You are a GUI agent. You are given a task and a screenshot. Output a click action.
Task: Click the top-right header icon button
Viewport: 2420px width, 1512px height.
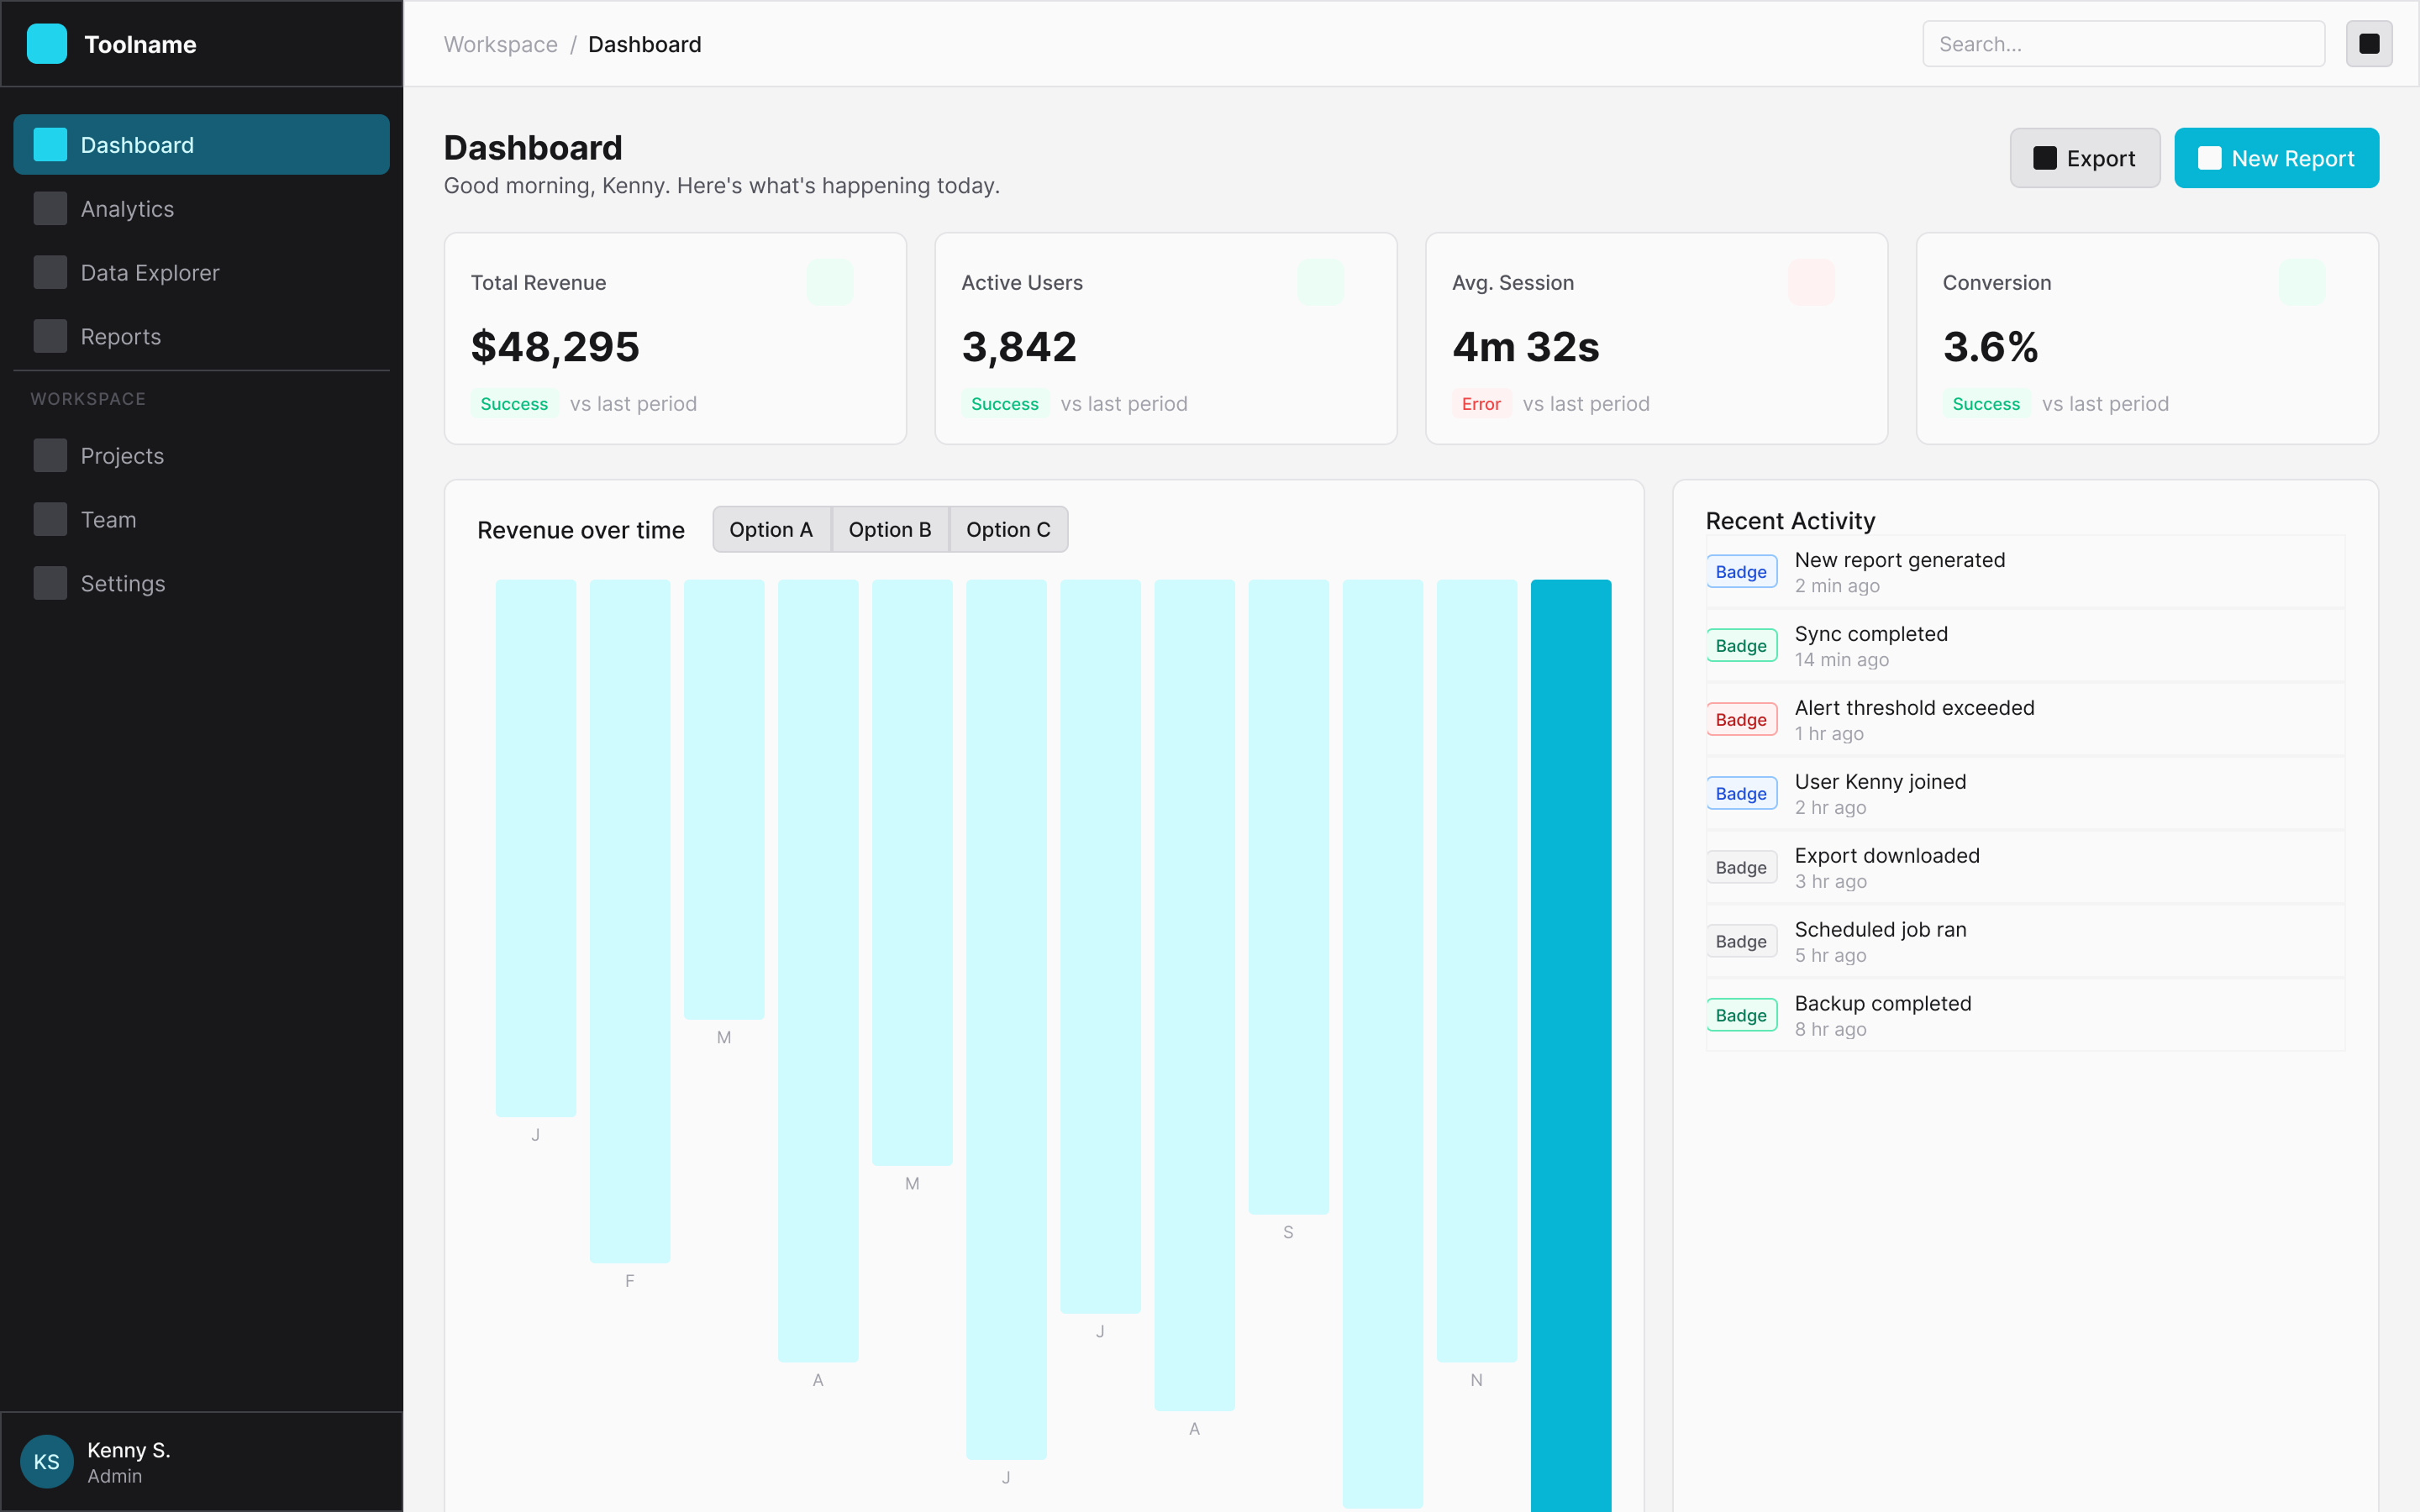[2368, 44]
